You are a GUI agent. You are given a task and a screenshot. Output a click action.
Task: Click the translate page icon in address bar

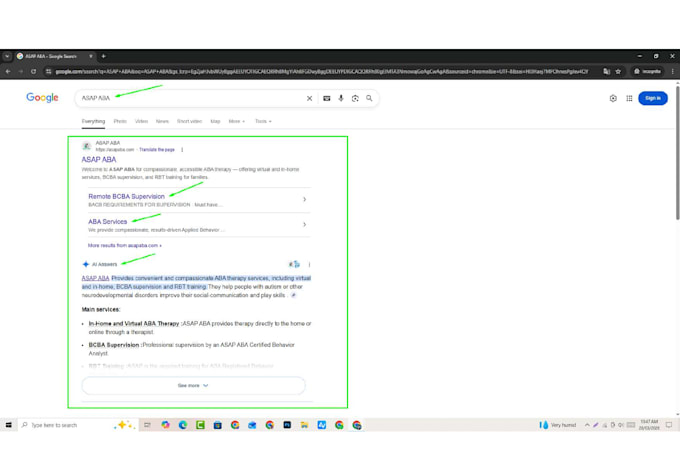606,71
